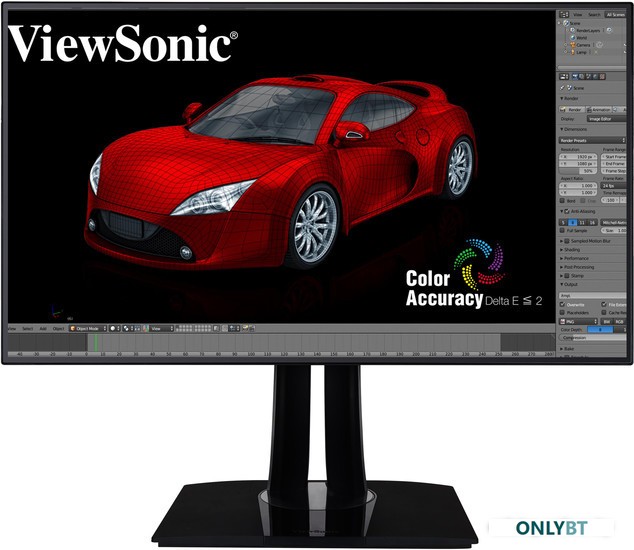Open the outliner editor type icon
This screenshot has height=550, width=634.
pyautogui.click(x=564, y=15)
